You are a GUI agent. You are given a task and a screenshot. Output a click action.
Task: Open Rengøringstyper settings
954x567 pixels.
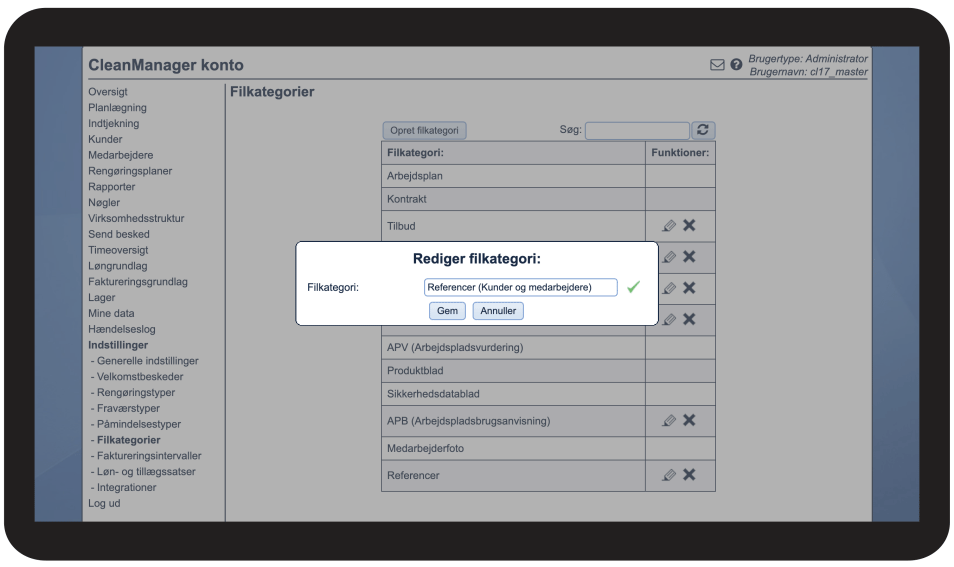(x=136, y=392)
